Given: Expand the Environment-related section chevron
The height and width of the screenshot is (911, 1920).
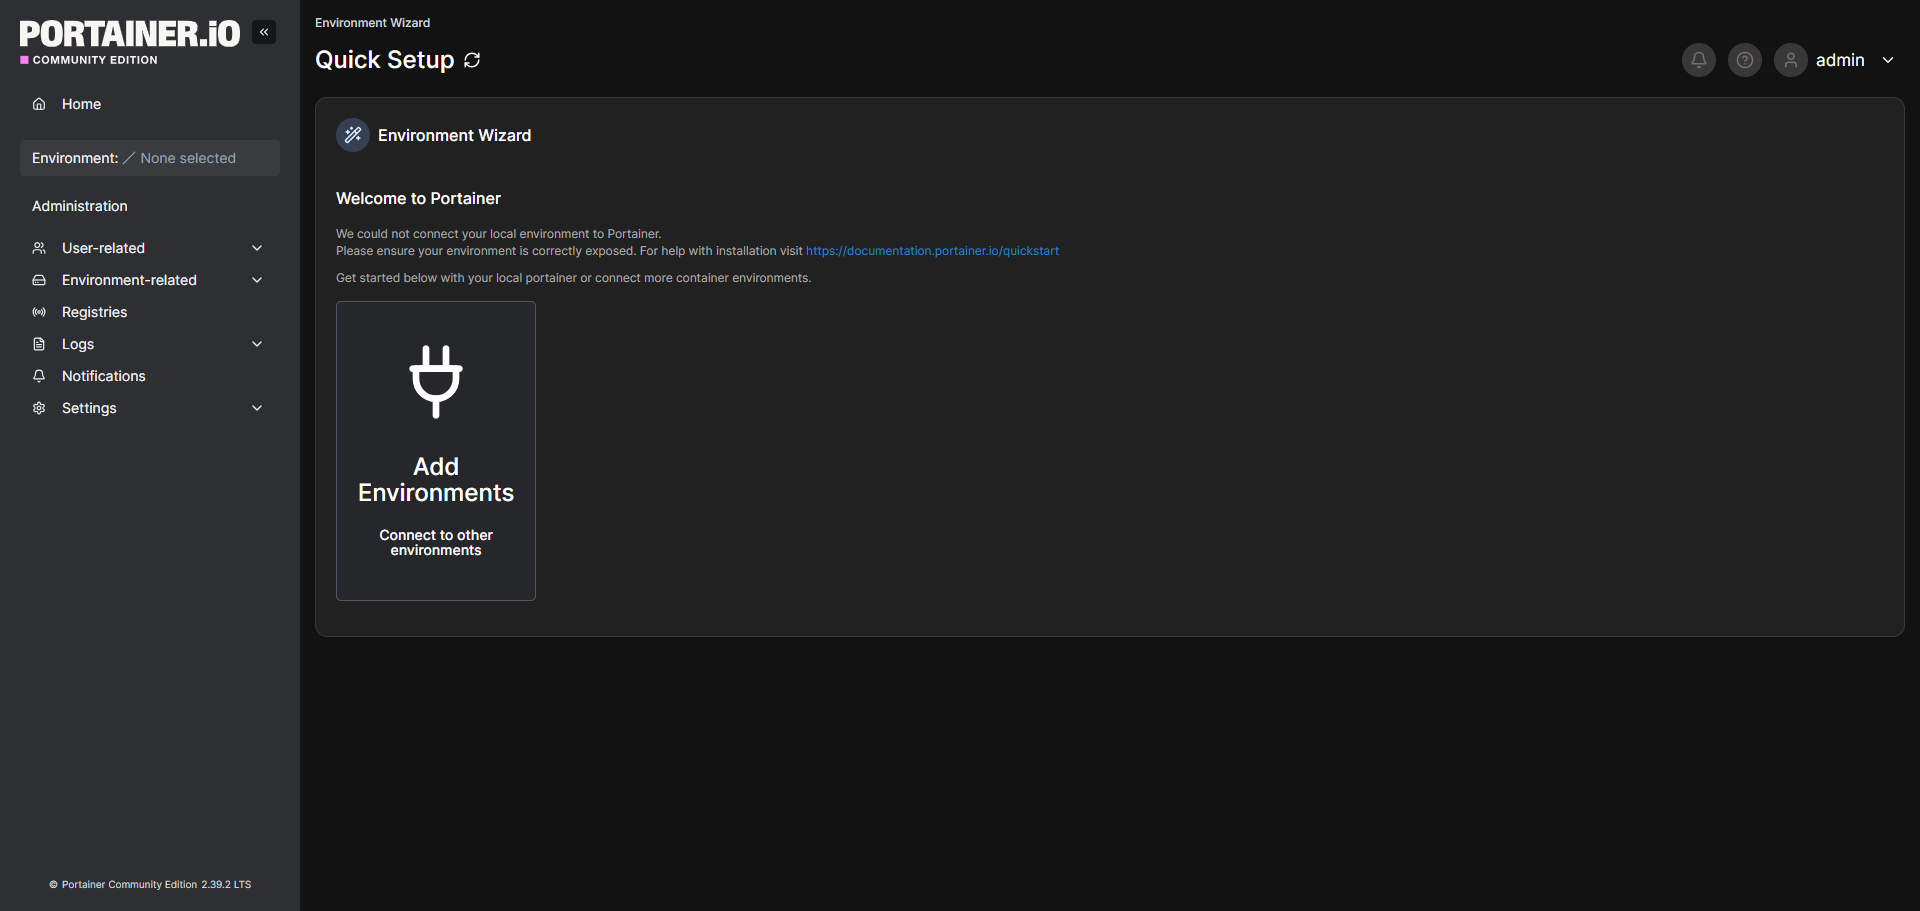Looking at the screenshot, I should click(x=257, y=280).
